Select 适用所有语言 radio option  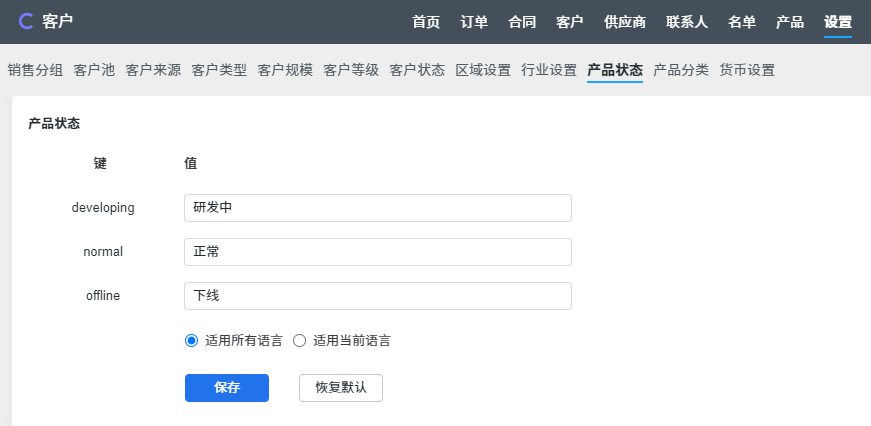click(x=192, y=340)
